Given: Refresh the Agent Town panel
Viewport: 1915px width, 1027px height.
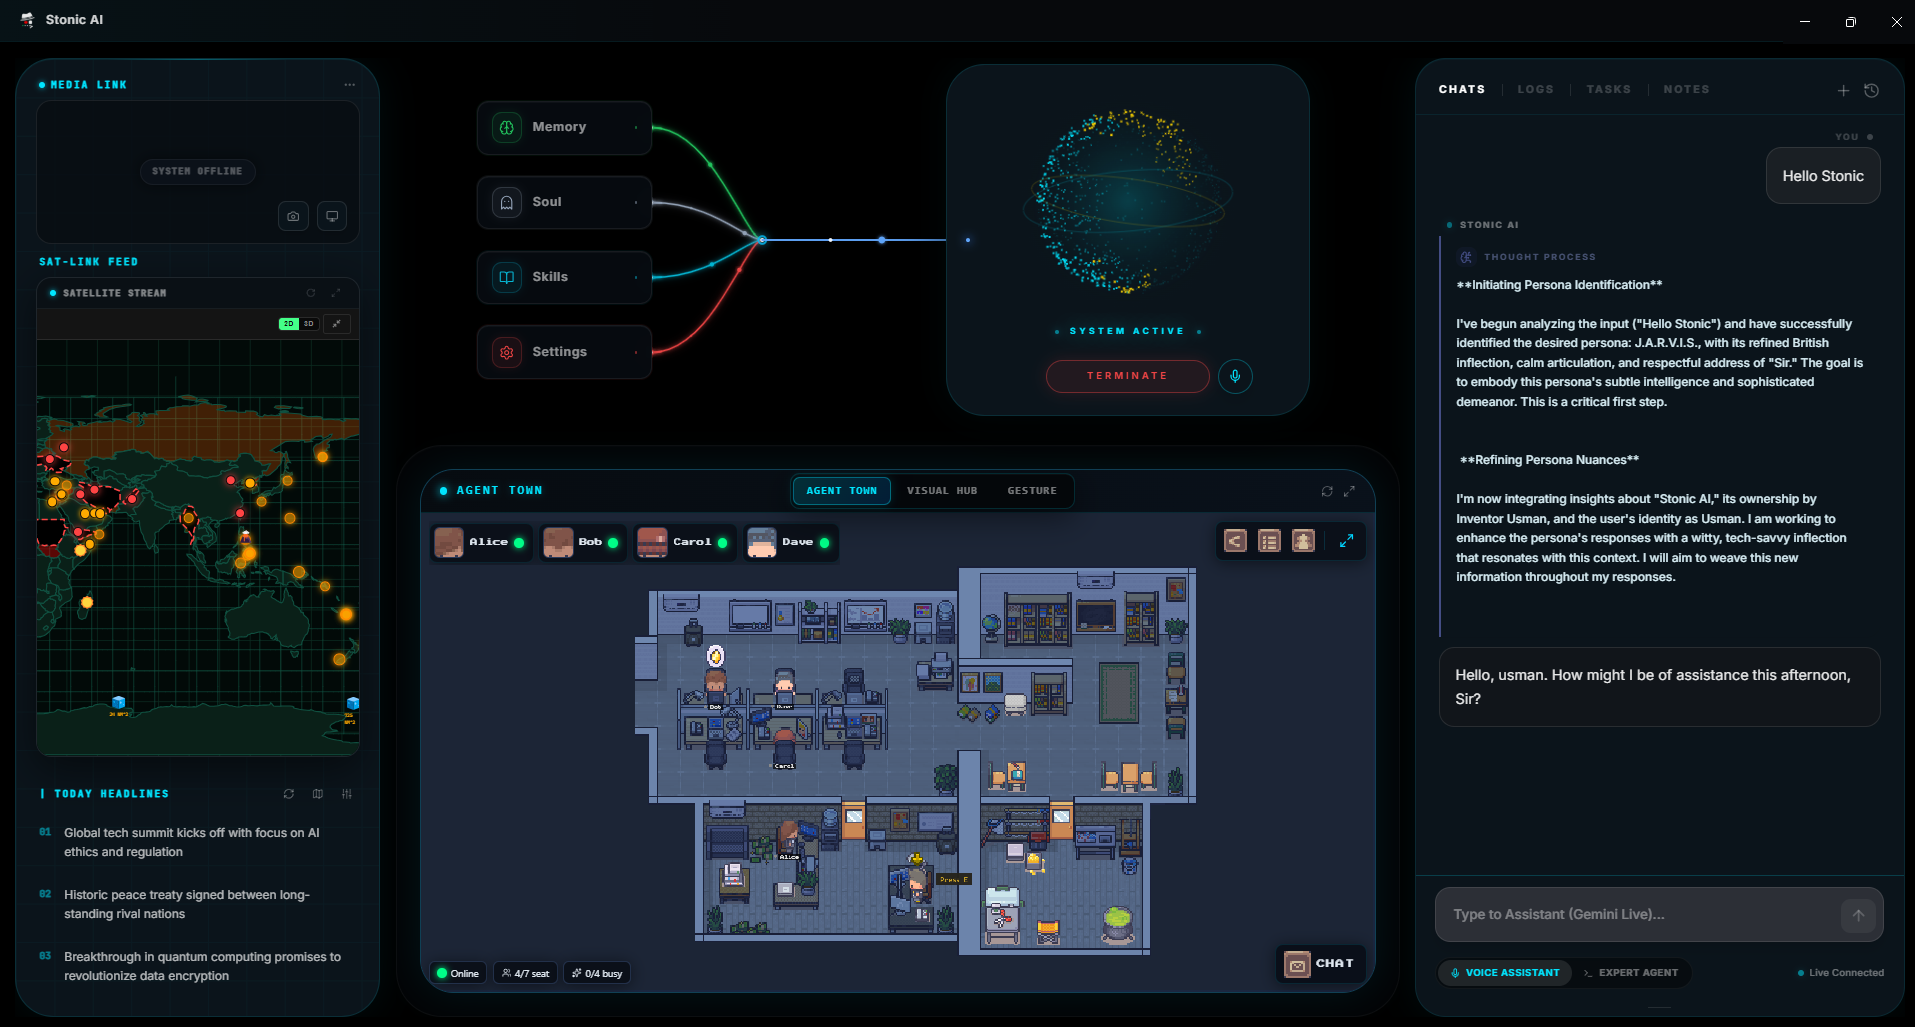Looking at the screenshot, I should (x=1327, y=491).
